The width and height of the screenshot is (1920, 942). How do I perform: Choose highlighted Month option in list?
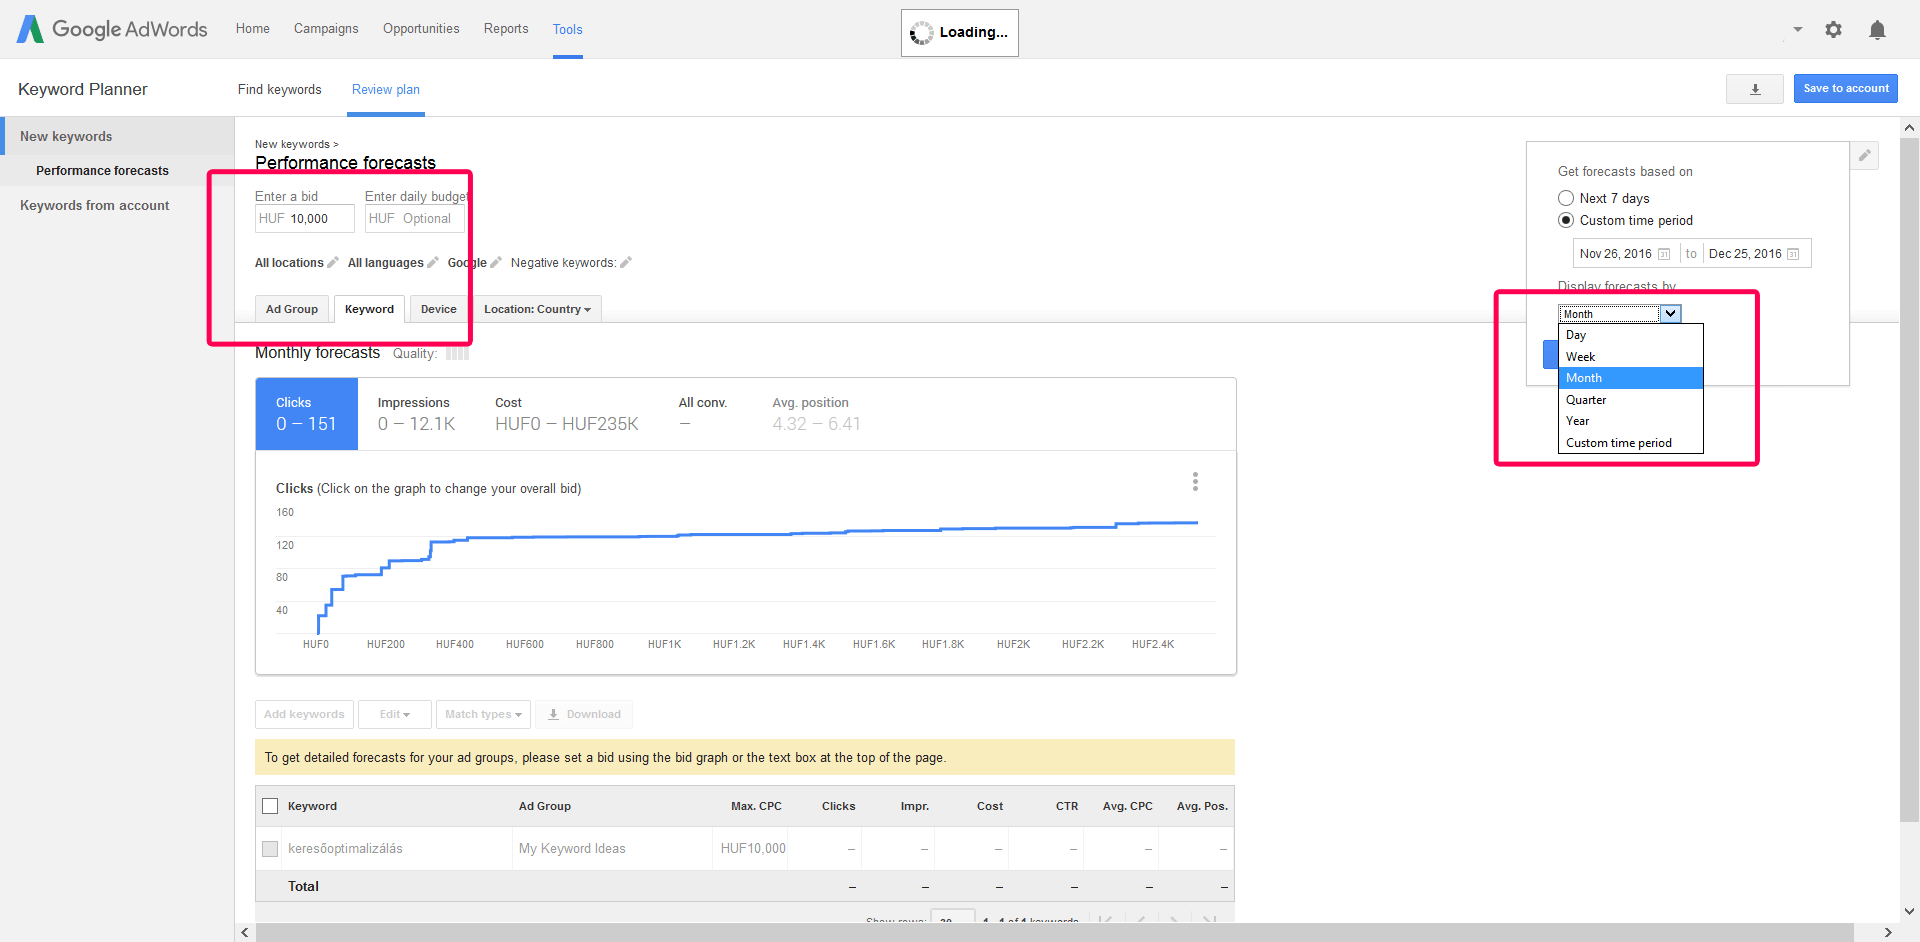tap(1631, 378)
